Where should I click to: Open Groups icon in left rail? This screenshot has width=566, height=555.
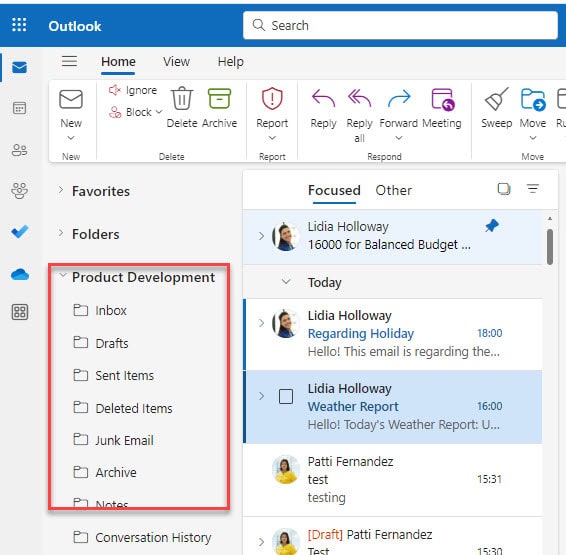[19, 191]
